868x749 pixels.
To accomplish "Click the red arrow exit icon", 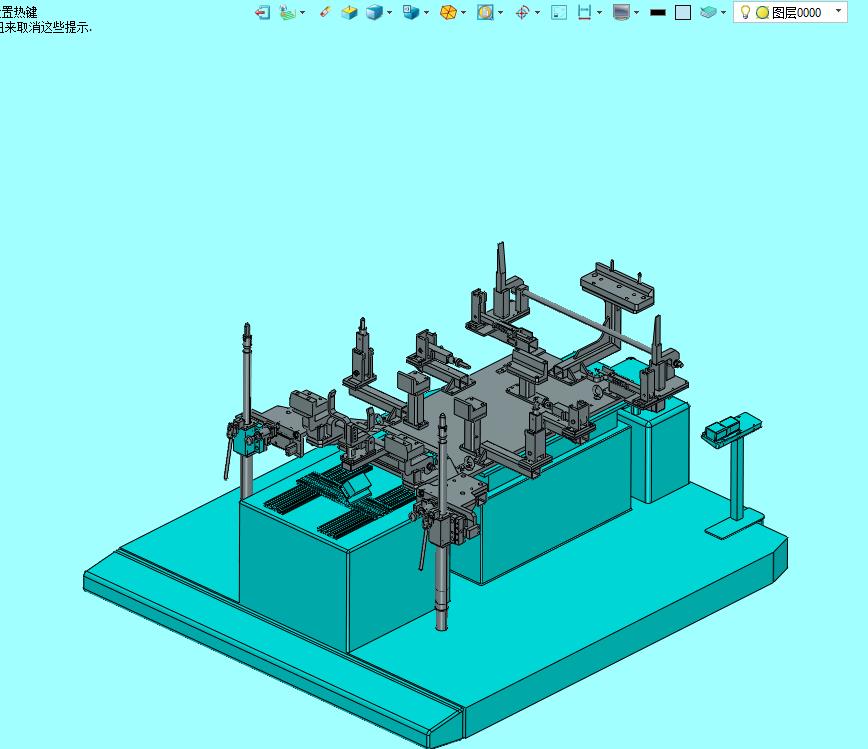I will (262, 12).
